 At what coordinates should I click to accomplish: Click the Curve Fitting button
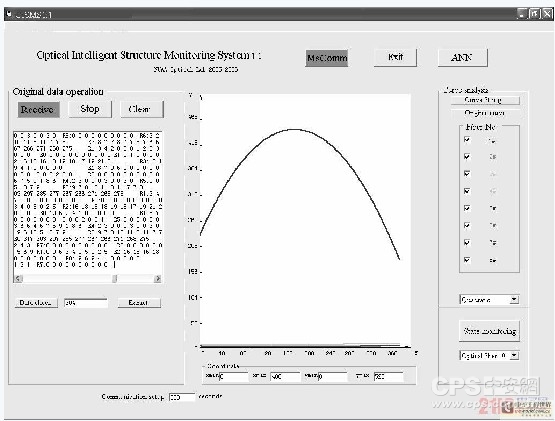pos(485,100)
